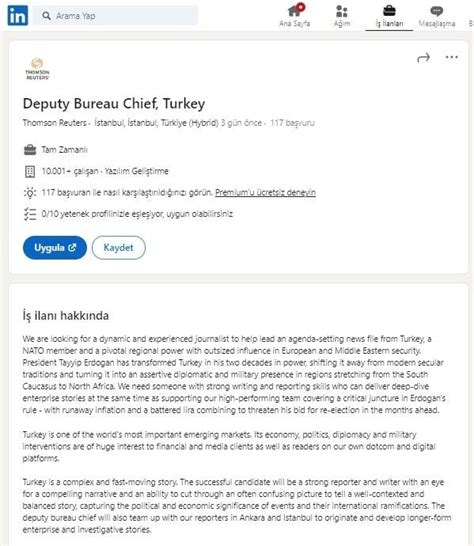The height and width of the screenshot is (546, 474).
Task: Click the Uygula apply button
Action: point(55,248)
